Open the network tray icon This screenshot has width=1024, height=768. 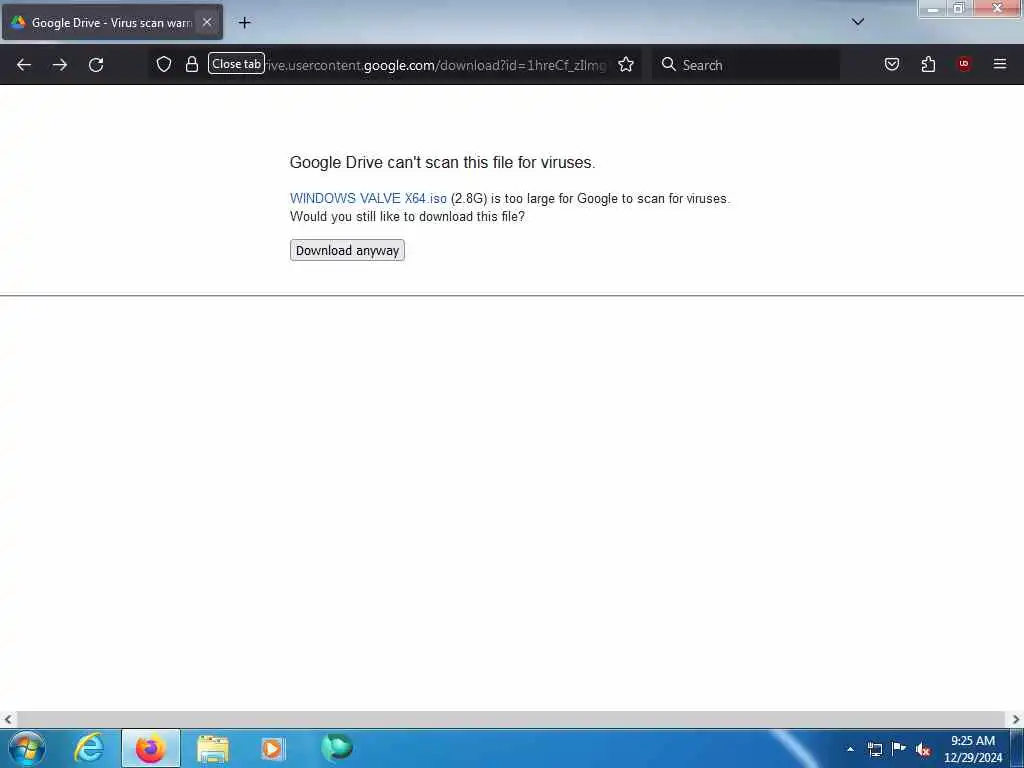[874, 749]
